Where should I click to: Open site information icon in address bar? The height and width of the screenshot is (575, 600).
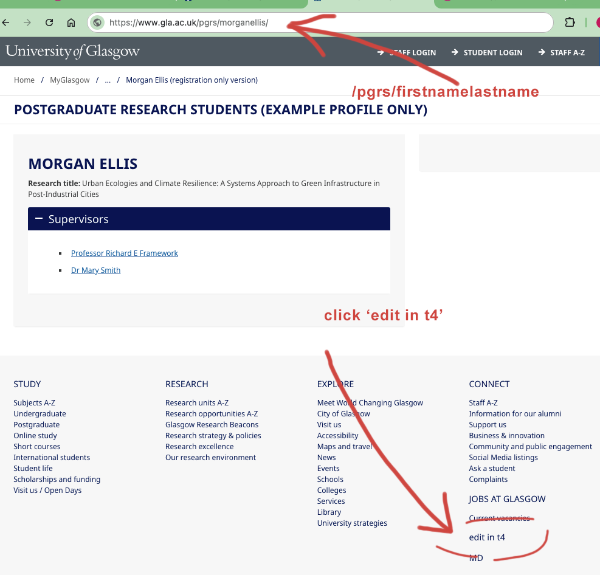coord(97,22)
